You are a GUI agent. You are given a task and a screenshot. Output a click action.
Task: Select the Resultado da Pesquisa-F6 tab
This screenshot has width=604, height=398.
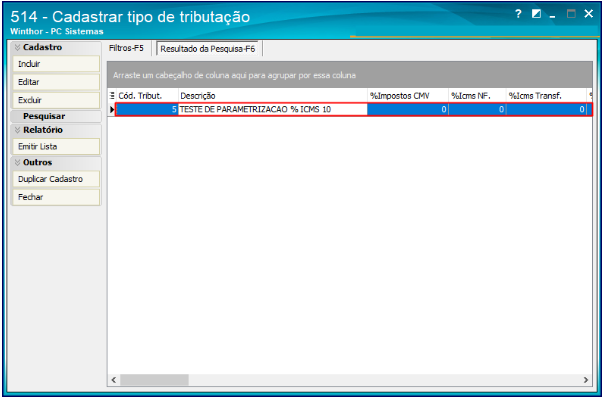(x=208, y=49)
